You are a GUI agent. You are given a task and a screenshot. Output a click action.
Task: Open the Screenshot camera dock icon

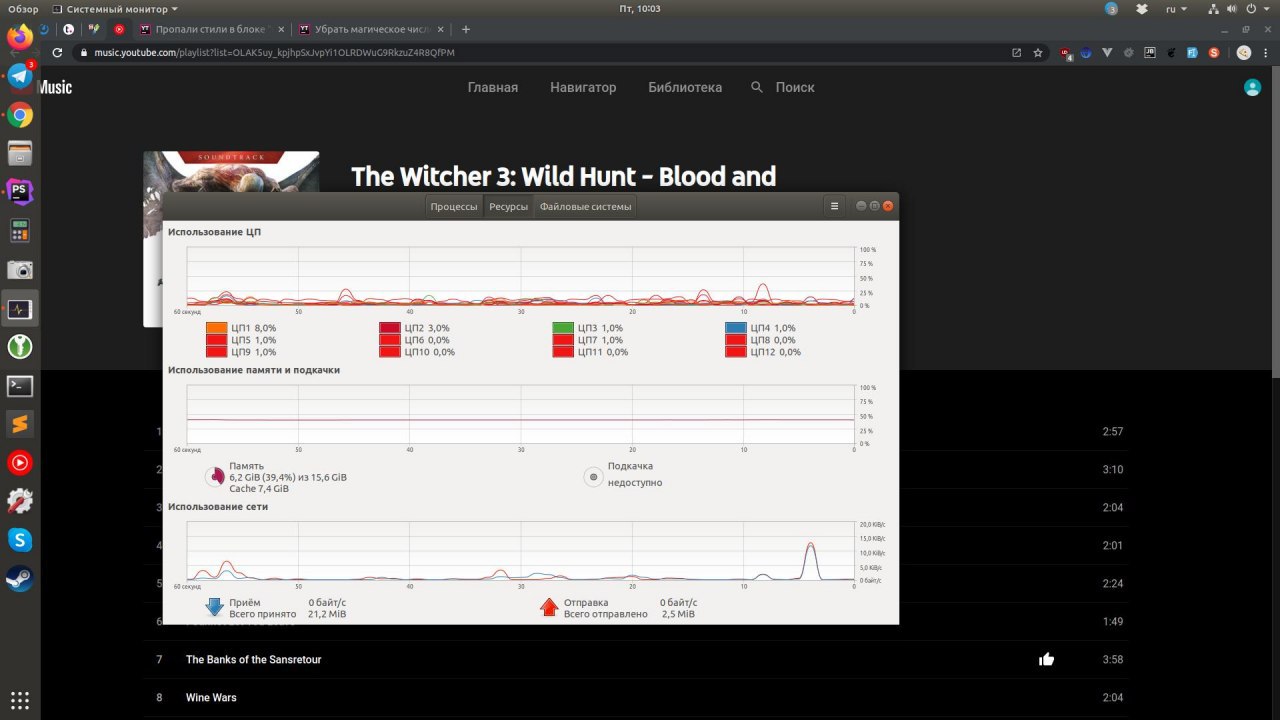(20, 270)
